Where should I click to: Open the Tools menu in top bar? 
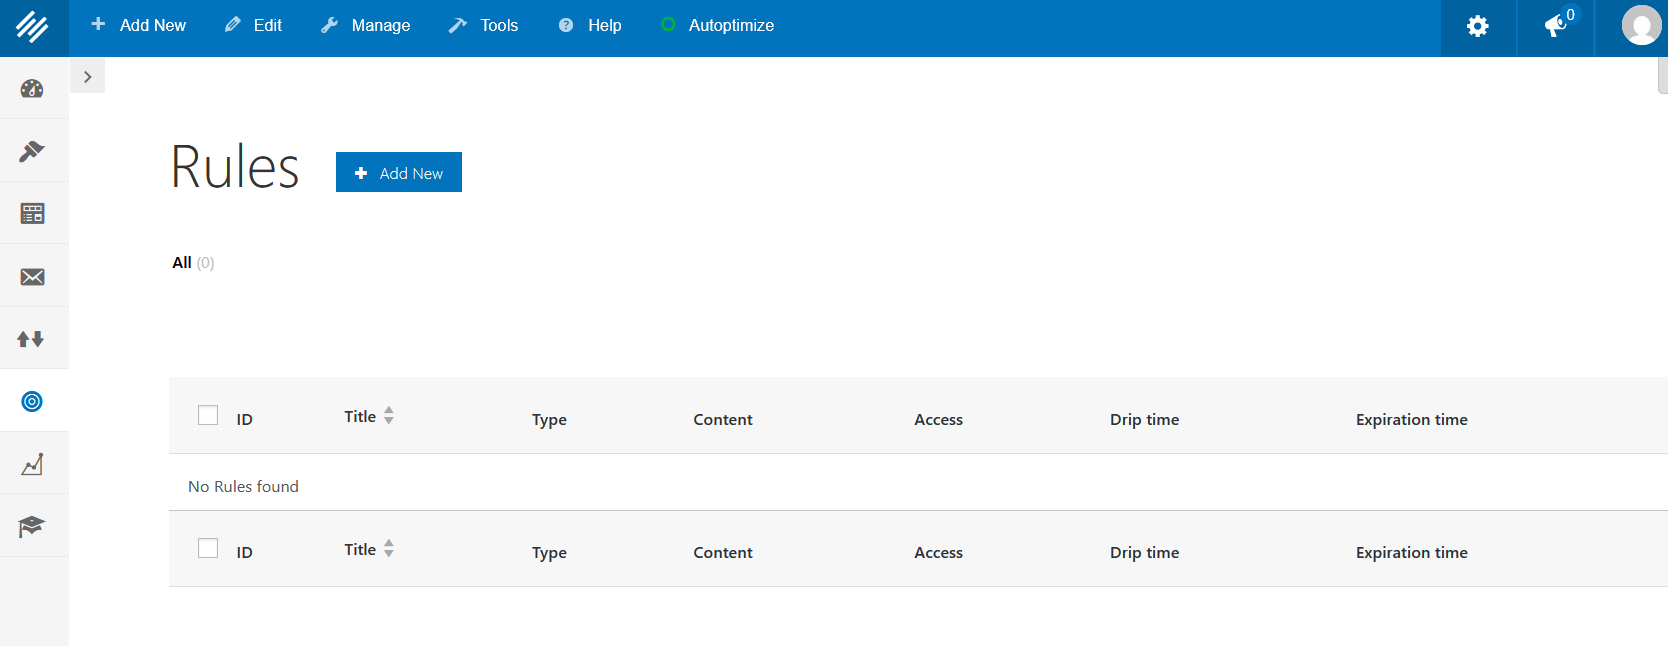tap(484, 26)
